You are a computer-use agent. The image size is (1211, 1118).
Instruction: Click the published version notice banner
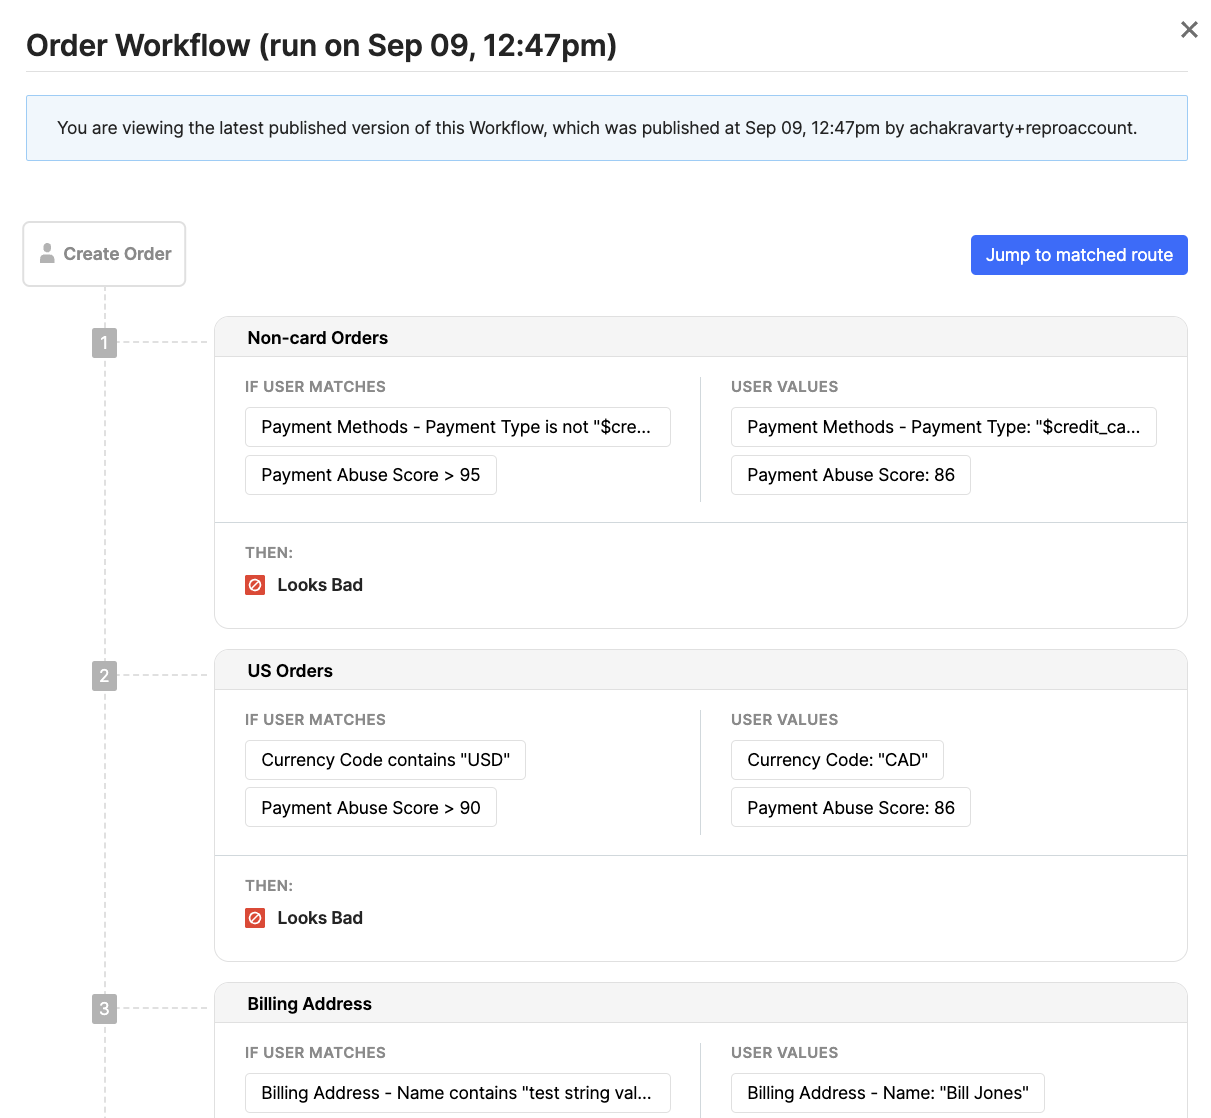[x=607, y=128]
